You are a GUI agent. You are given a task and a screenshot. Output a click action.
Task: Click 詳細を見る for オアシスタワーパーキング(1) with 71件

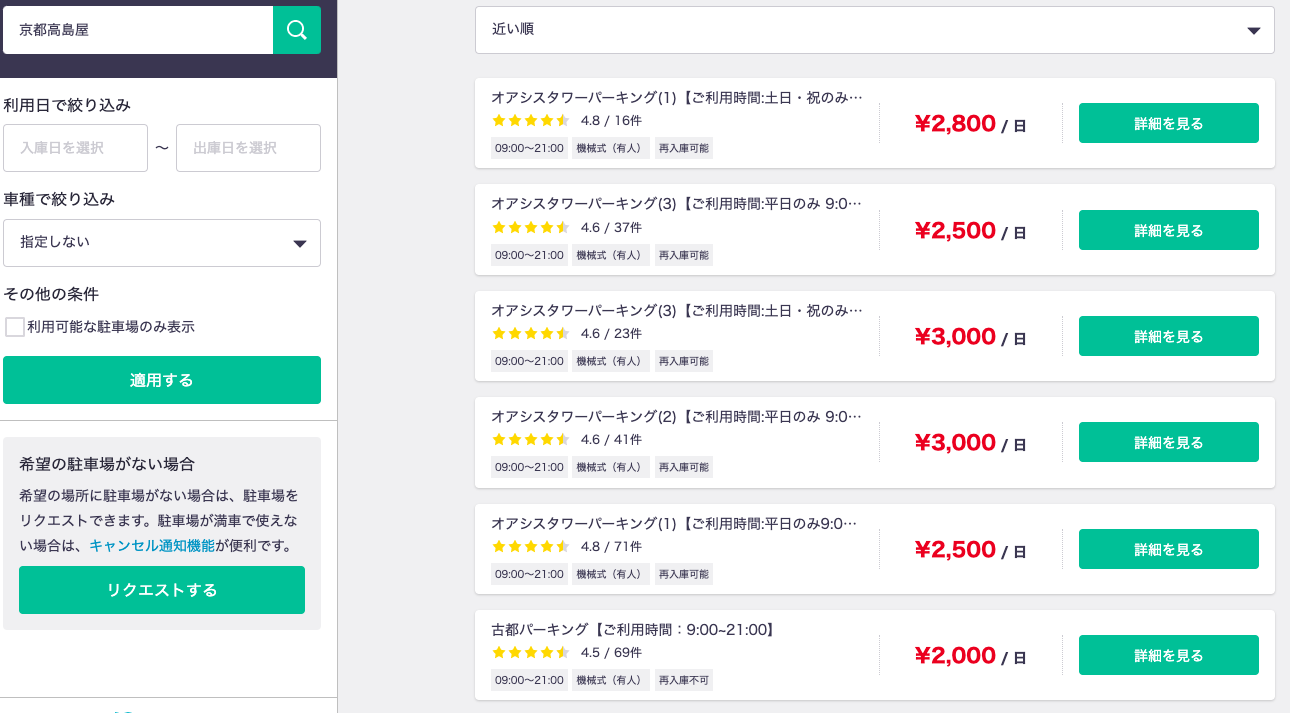pos(1168,549)
